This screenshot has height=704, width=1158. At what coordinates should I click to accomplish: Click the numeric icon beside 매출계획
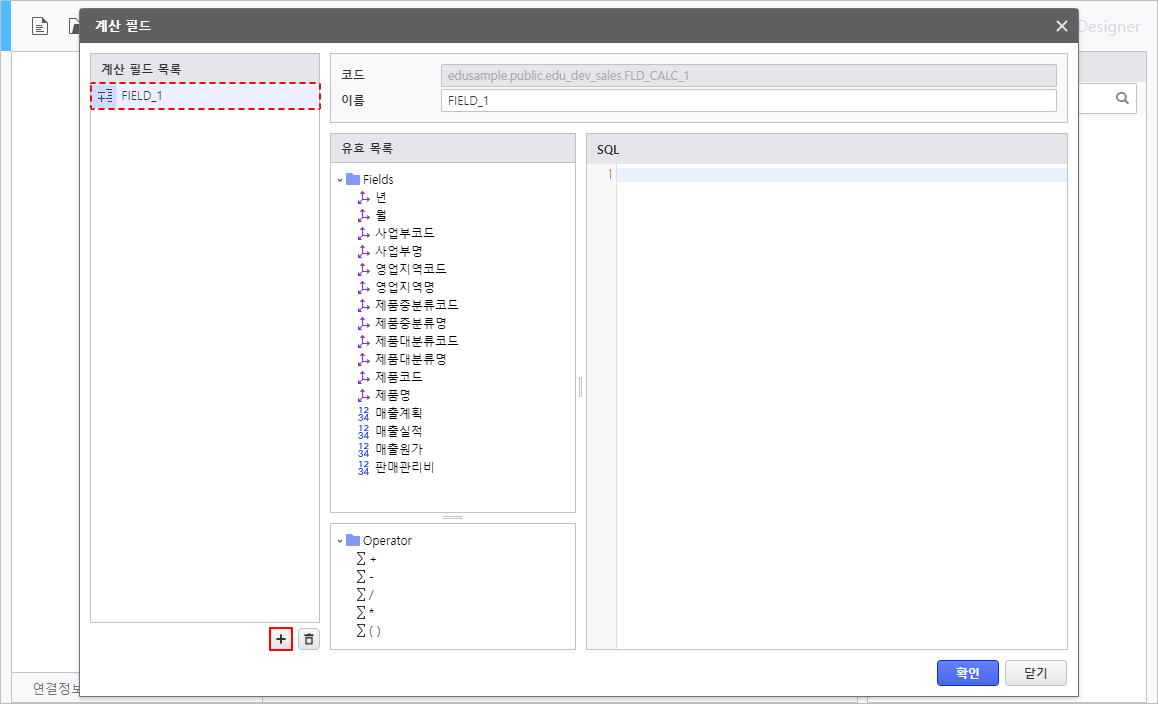pyautogui.click(x=363, y=413)
